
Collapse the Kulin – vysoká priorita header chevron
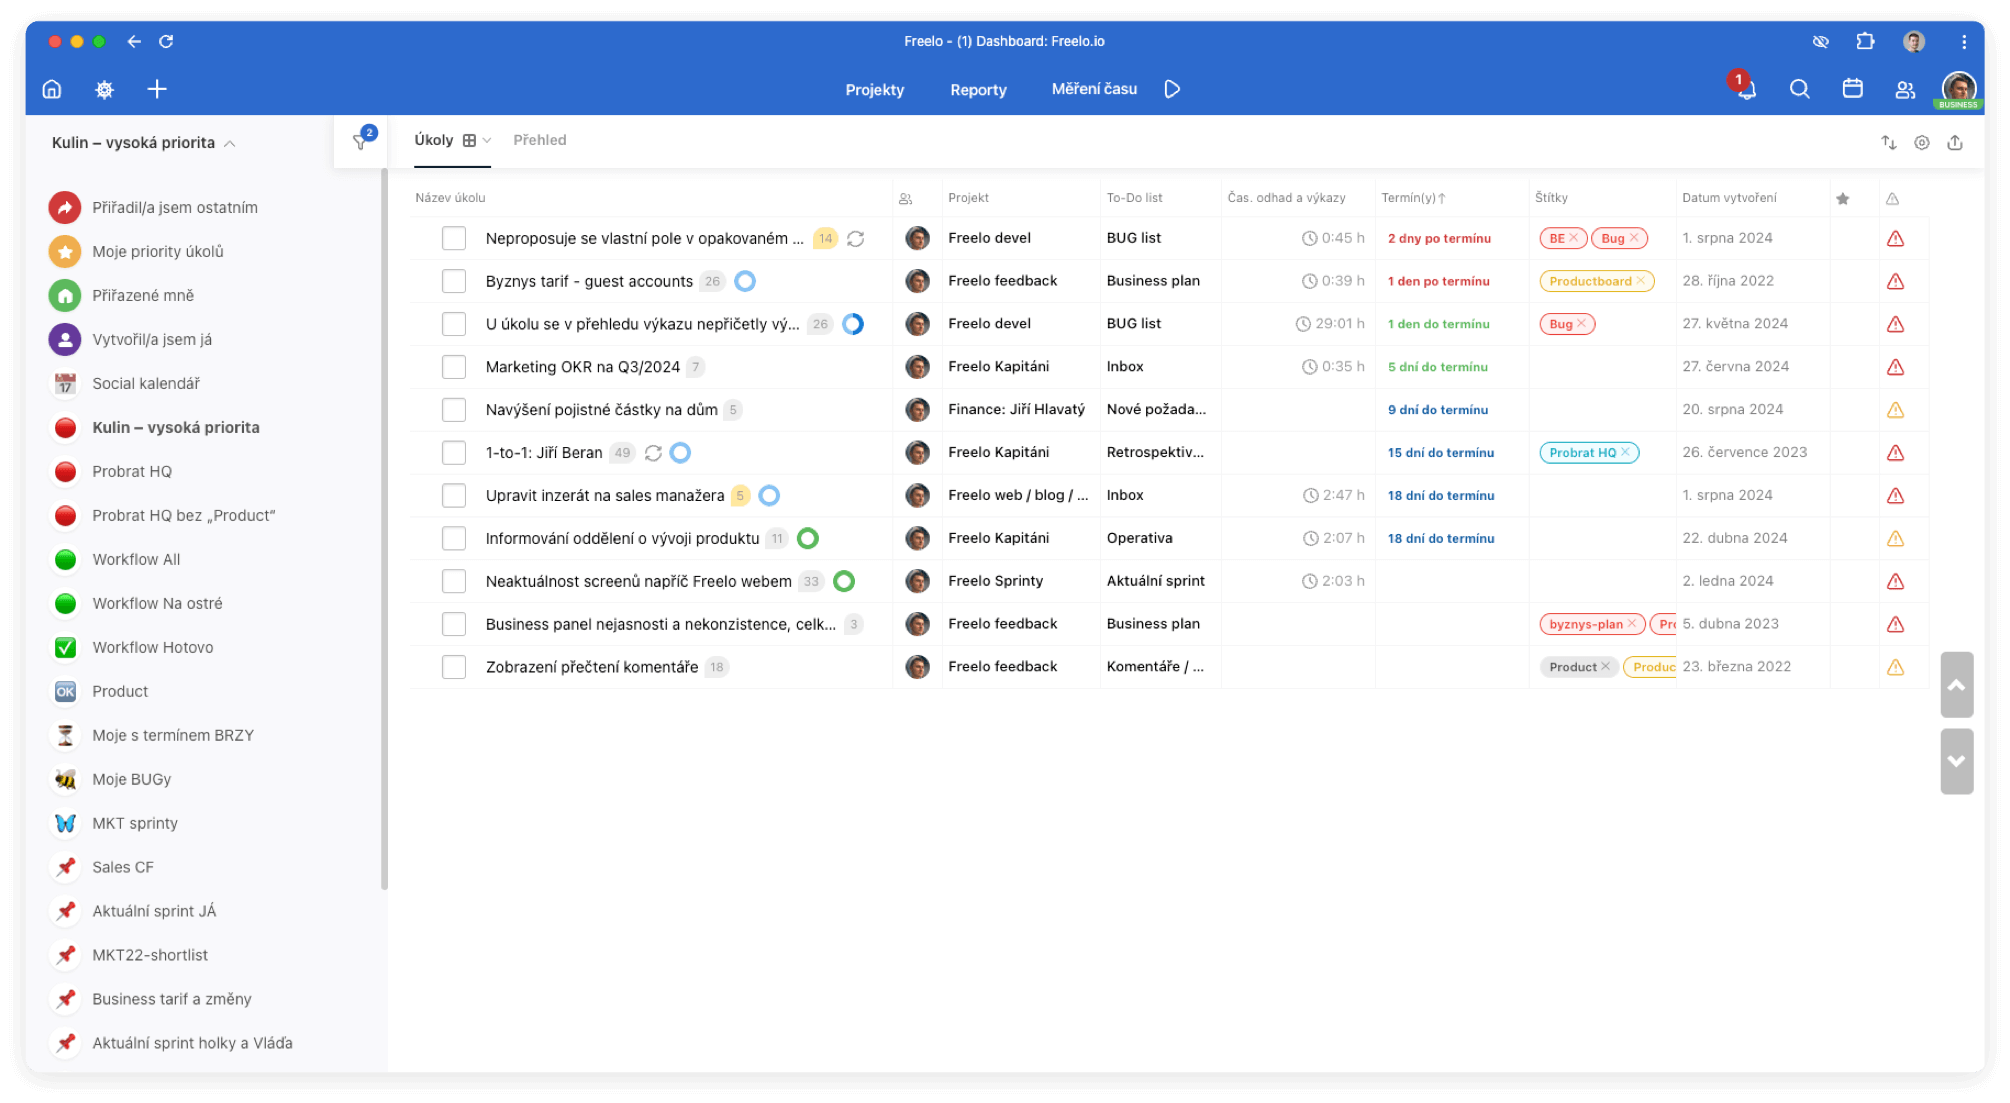pos(230,144)
